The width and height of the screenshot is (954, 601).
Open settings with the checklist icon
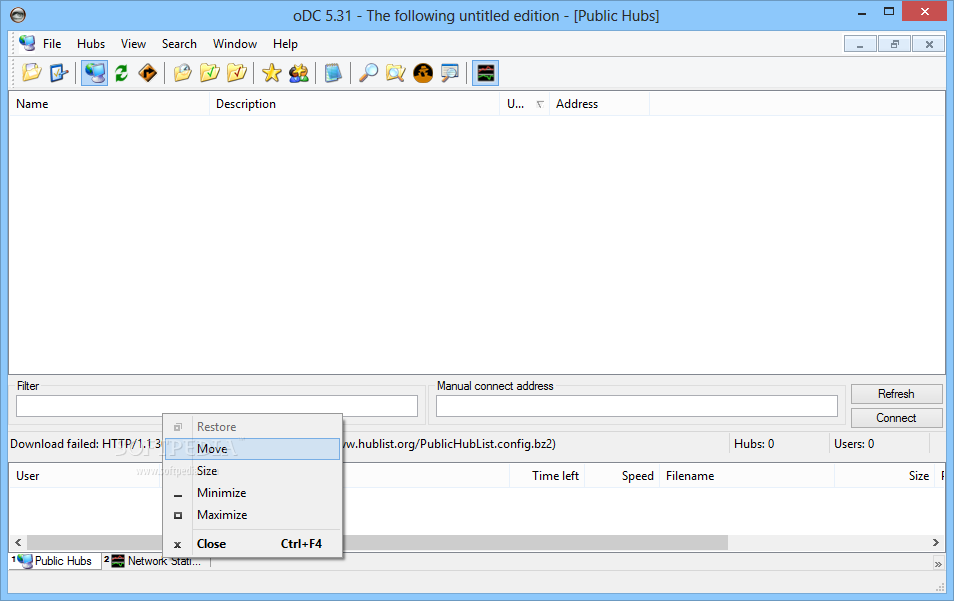point(59,73)
